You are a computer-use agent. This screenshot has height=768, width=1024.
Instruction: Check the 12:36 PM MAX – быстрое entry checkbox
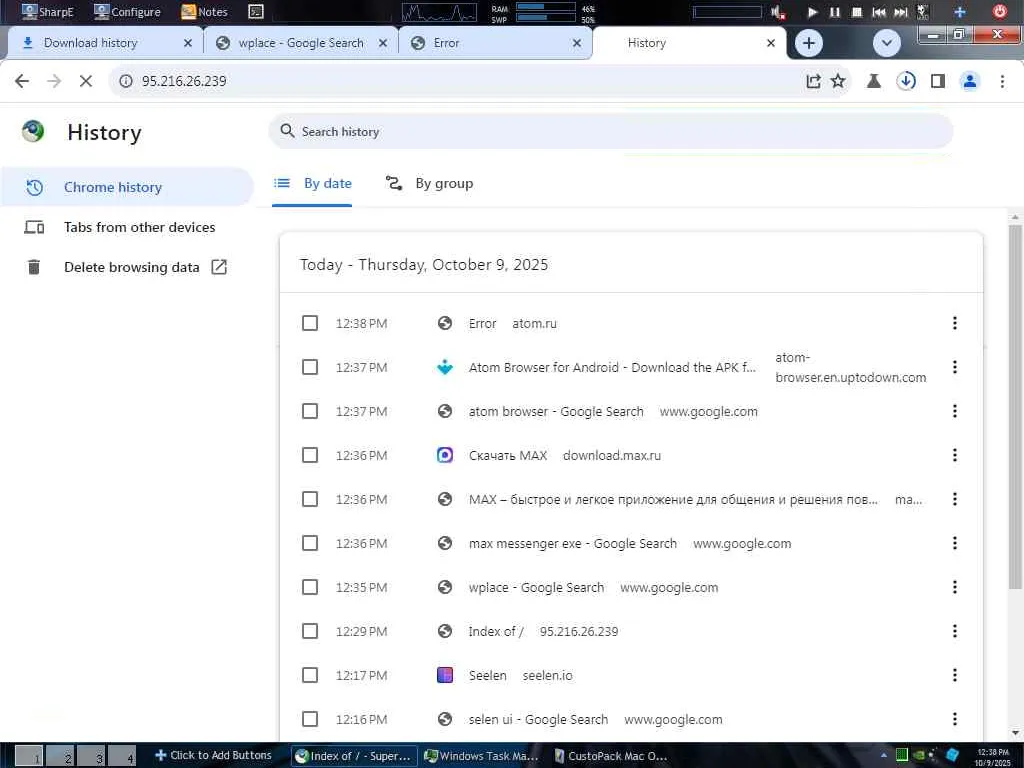[x=310, y=499]
